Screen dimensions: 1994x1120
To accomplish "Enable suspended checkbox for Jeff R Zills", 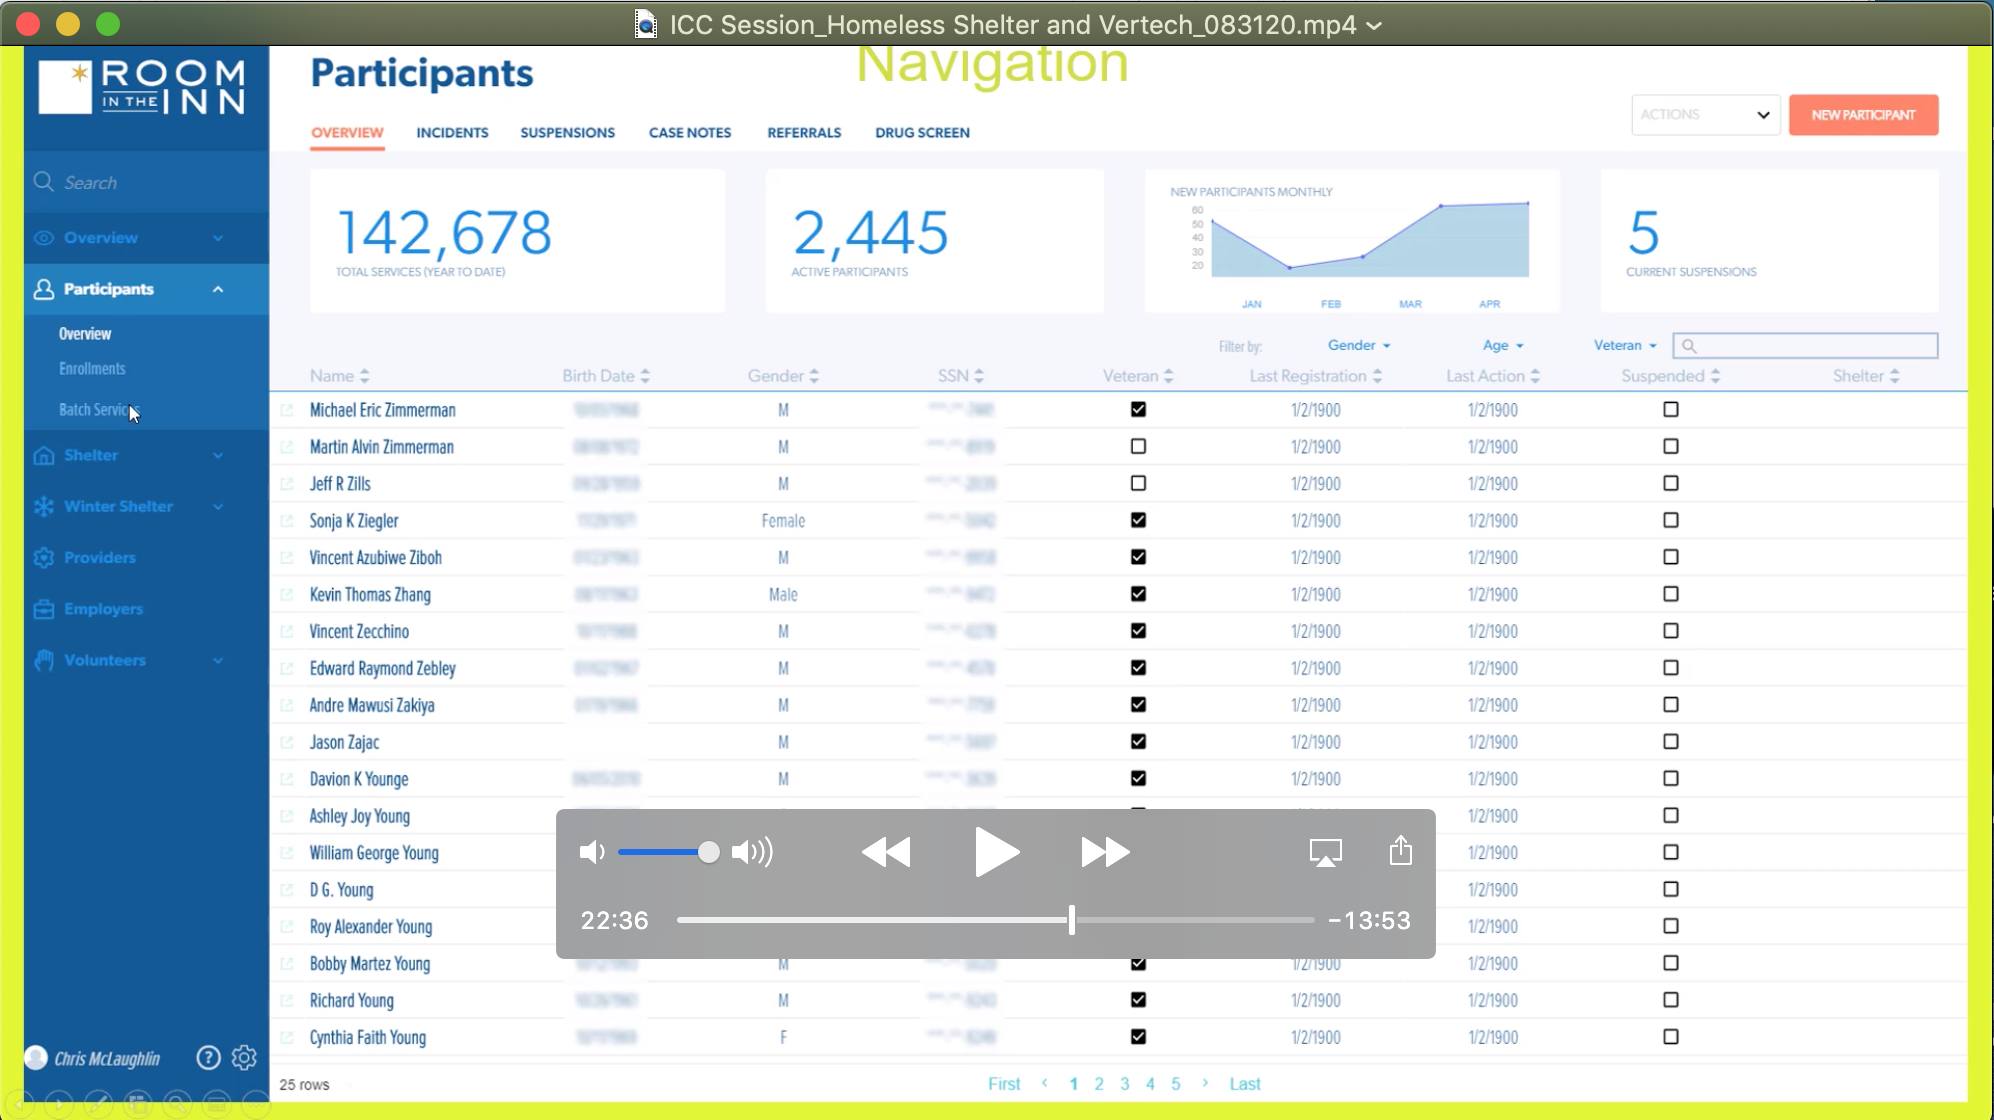I will click(1671, 483).
